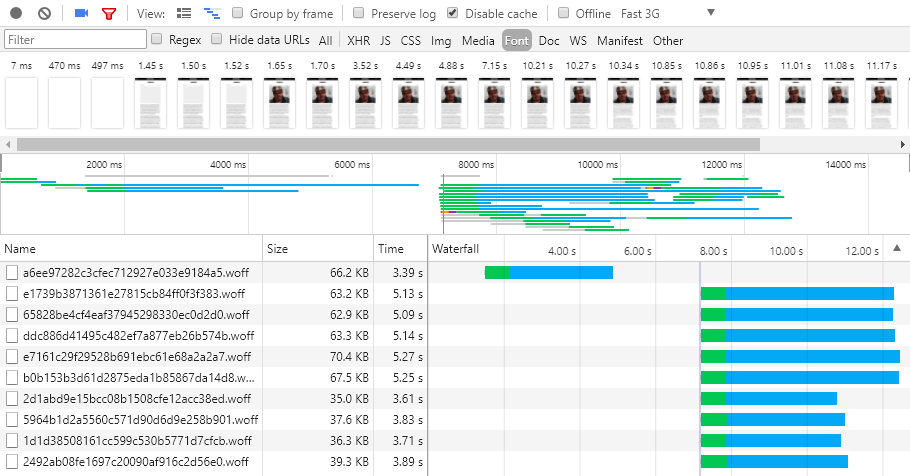Viewport: 910px width, 476px height.
Task: Stop recording network log
Action: tap(16, 13)
